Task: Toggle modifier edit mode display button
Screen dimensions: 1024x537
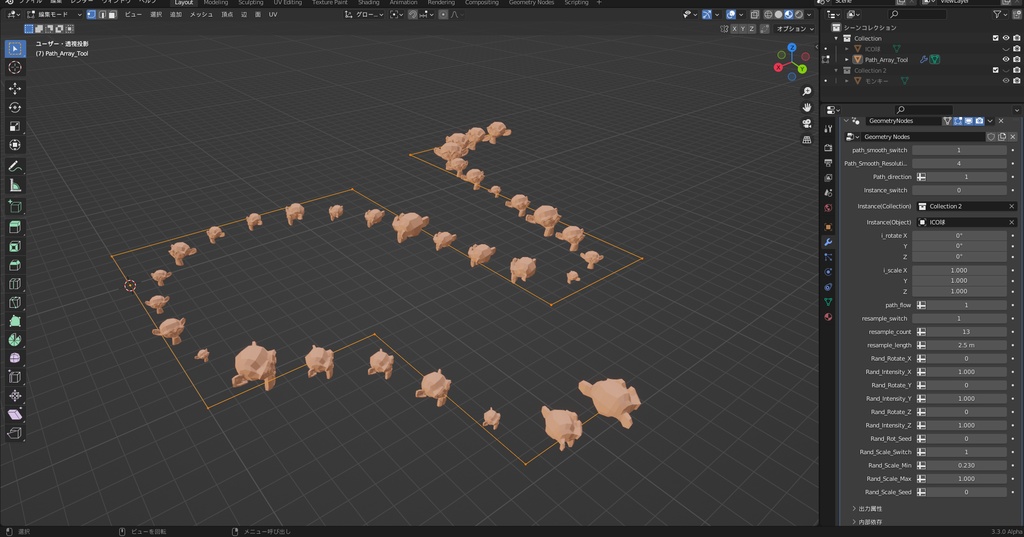Action: click(958, 121)
